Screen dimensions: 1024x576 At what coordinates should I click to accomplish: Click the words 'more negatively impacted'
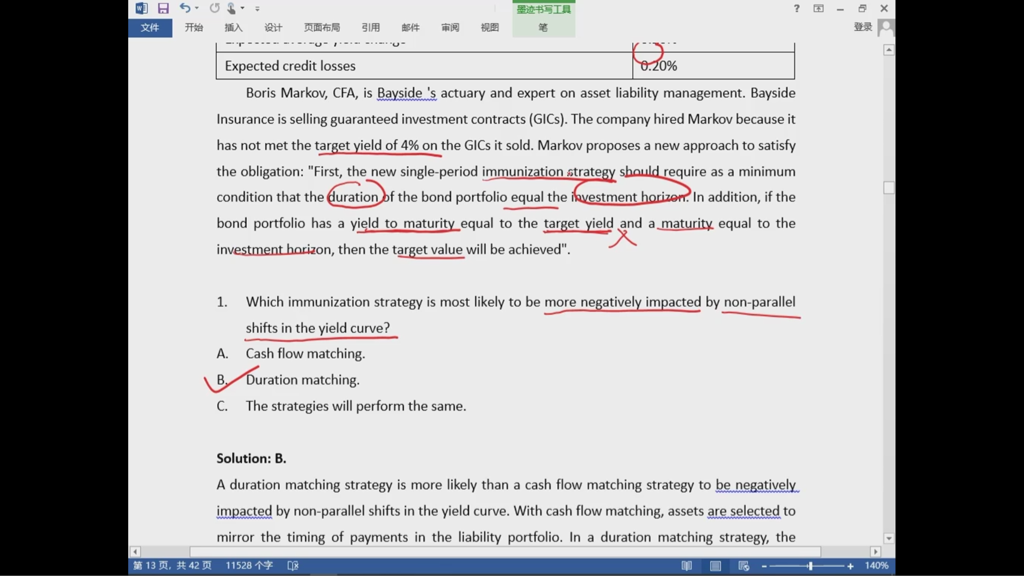622,302
